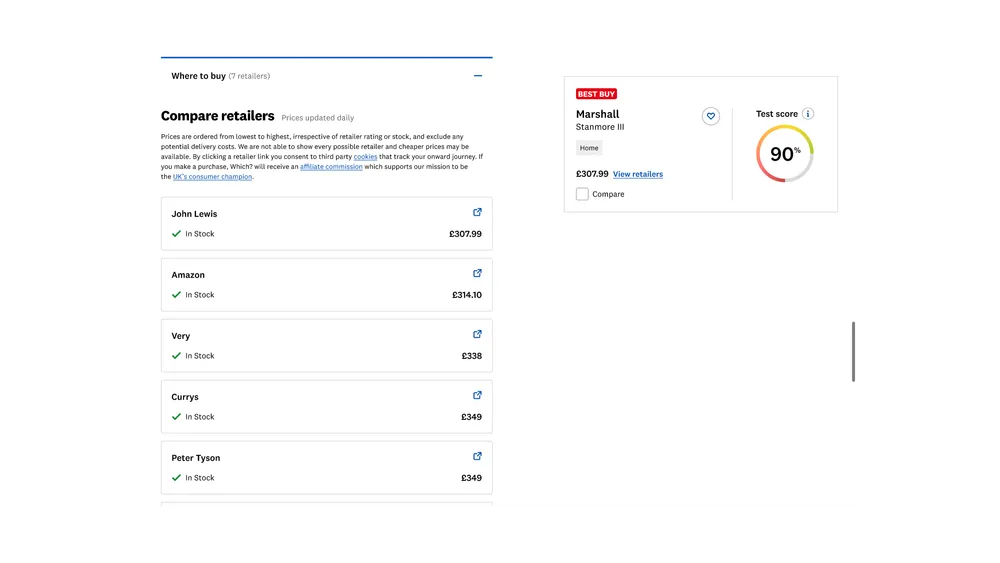Collapse the Where to buy section
Screen dimensions: 1000x563
pos(478,76)
